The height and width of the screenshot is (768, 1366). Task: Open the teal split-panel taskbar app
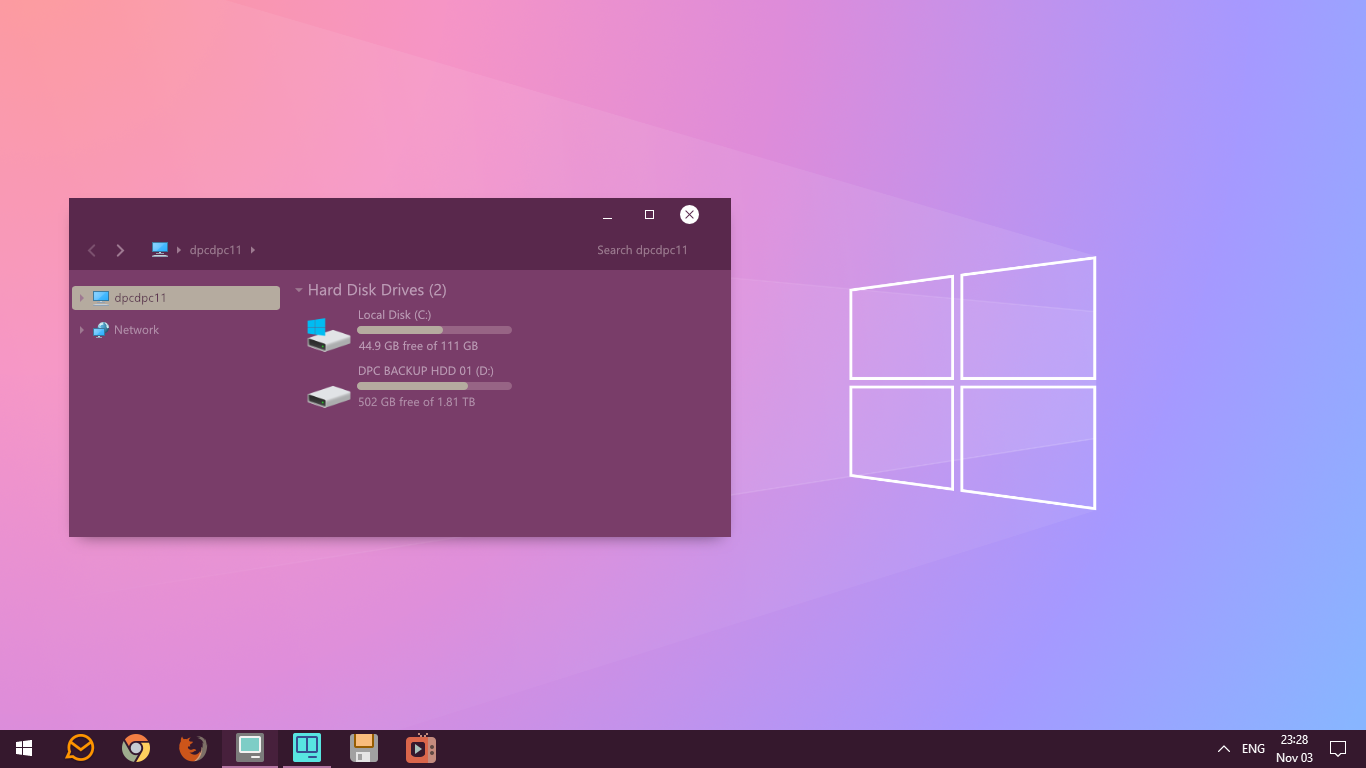pos(307,747)
